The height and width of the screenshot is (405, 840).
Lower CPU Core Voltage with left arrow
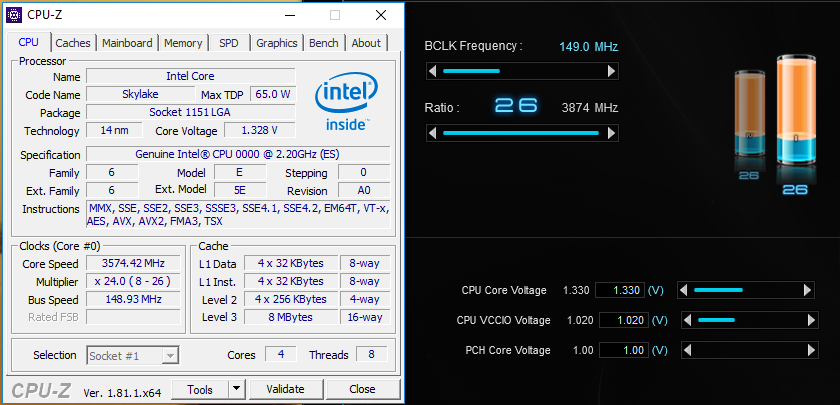(x=683, y=290)
